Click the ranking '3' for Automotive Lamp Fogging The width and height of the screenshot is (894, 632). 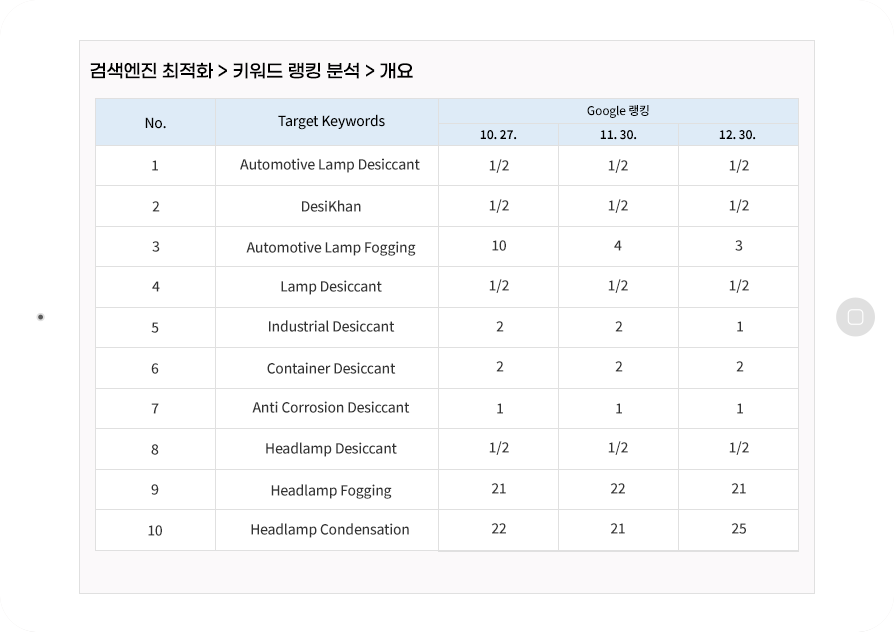(738, 246)
